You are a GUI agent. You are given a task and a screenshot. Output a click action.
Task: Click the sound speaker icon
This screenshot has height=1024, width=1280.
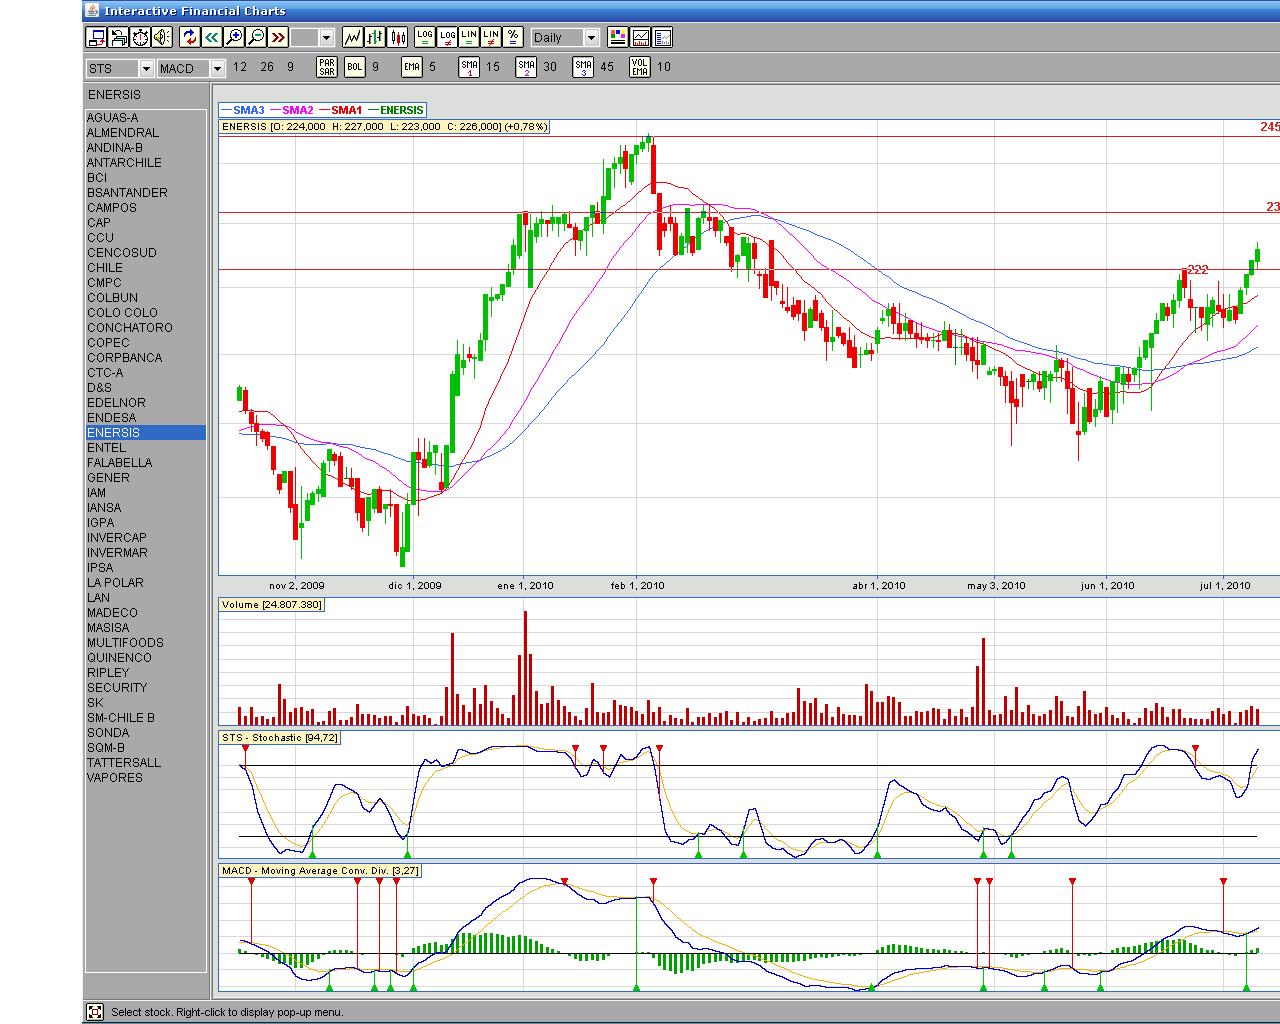[x=162, y=38]
